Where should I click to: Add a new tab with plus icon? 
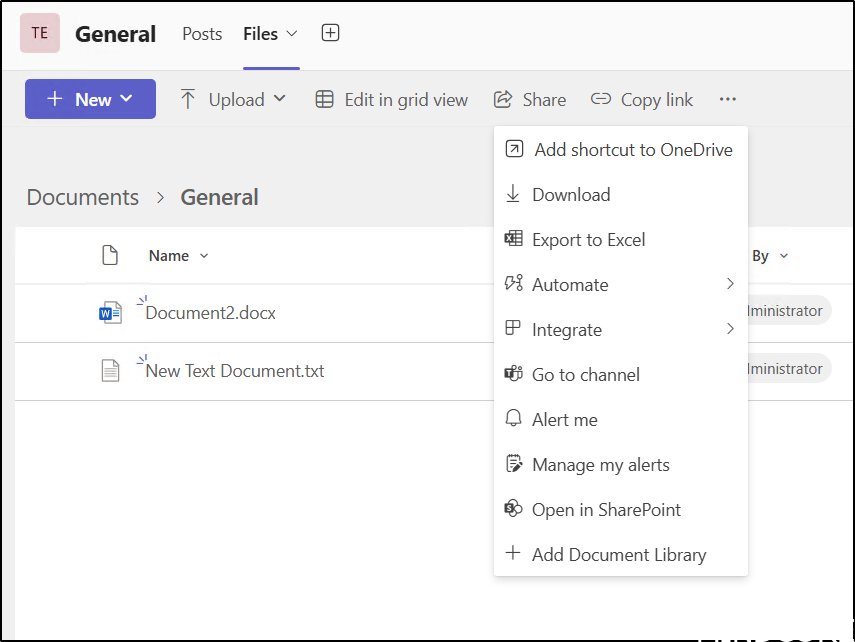tap(330, 33)
